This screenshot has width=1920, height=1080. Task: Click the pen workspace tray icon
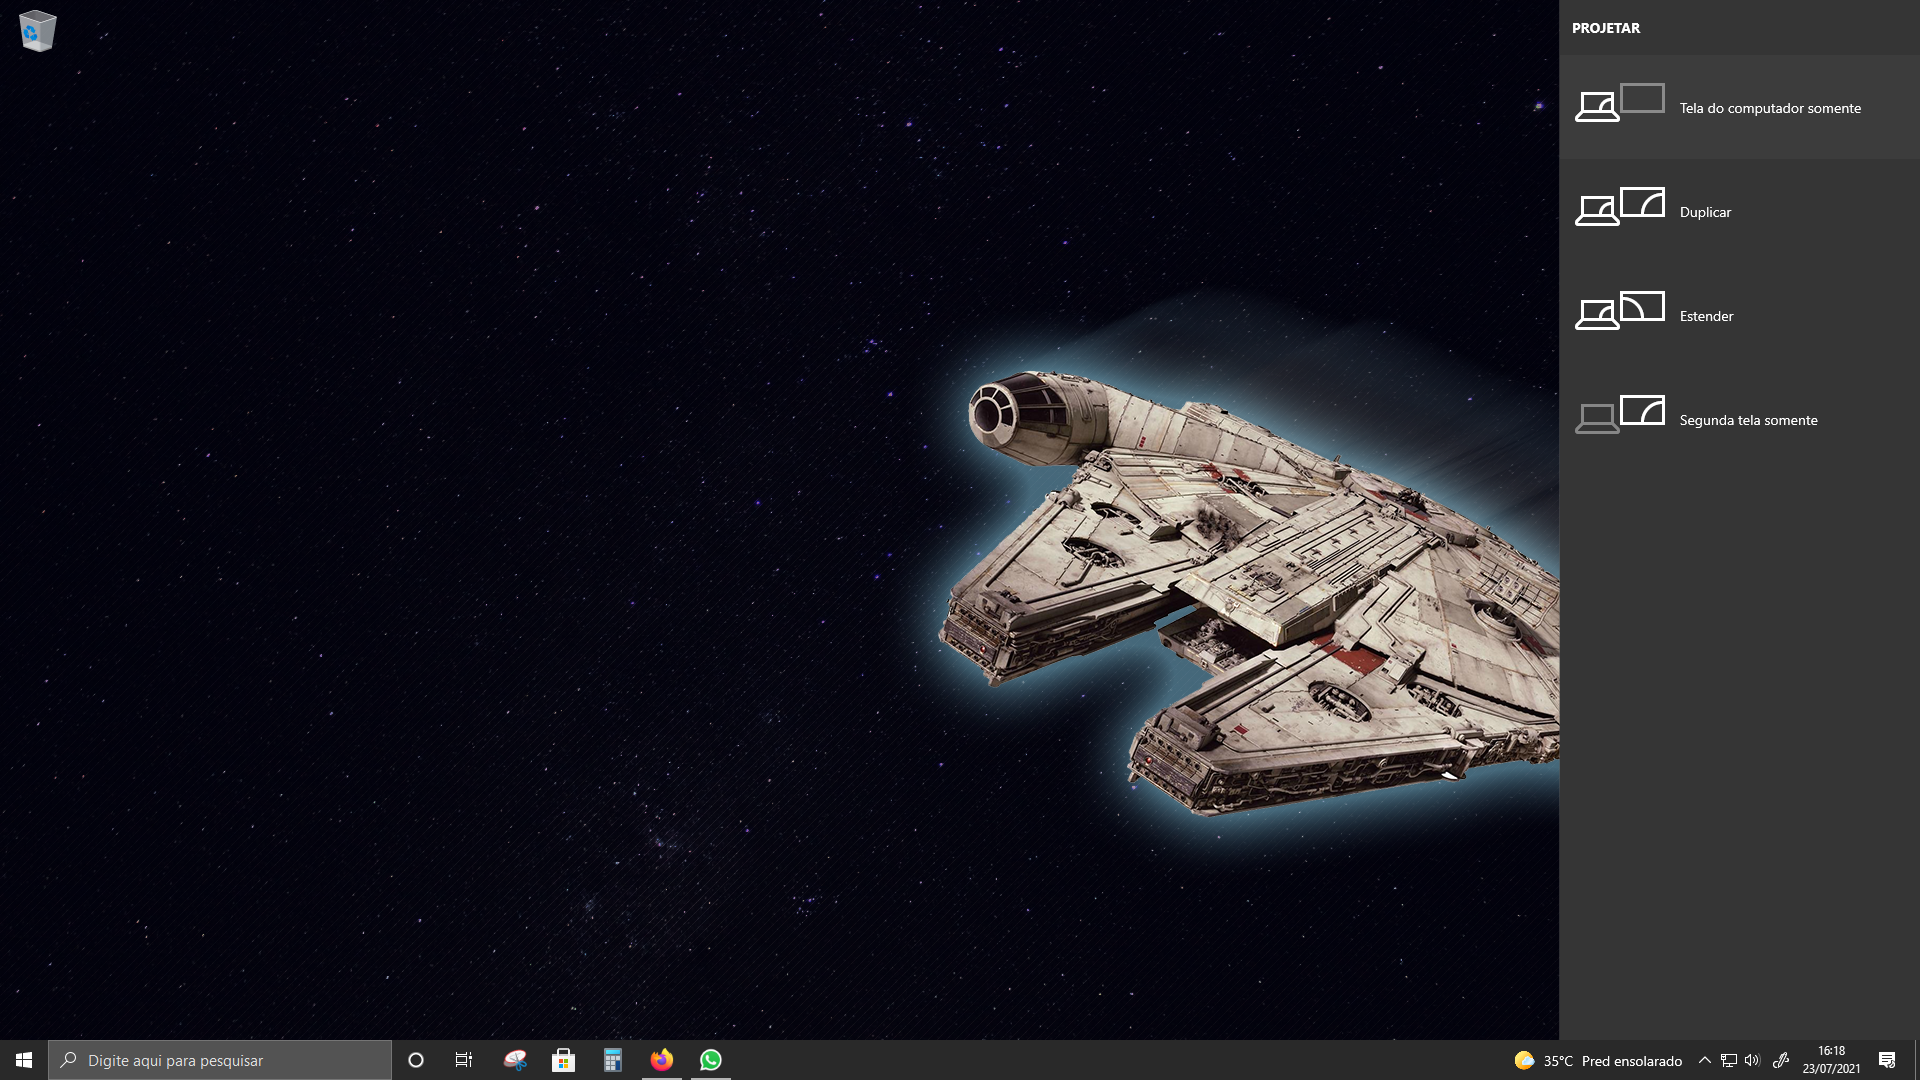coord(1781,1060)
